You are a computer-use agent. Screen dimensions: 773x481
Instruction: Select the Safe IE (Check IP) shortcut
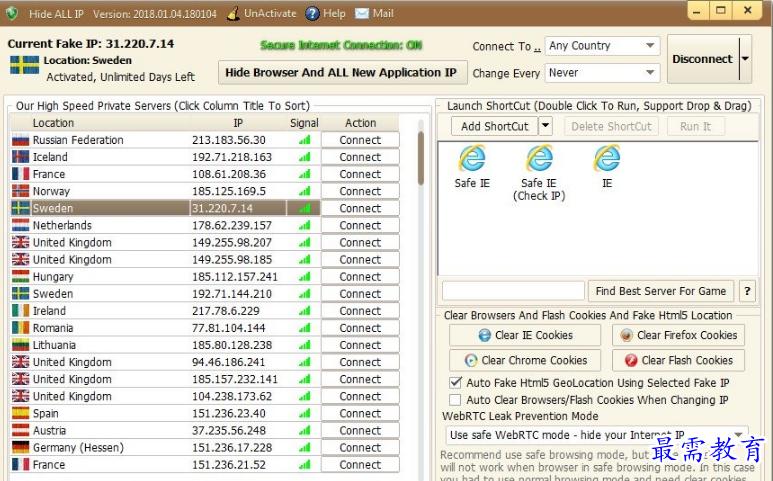click(x=539, y=158)
